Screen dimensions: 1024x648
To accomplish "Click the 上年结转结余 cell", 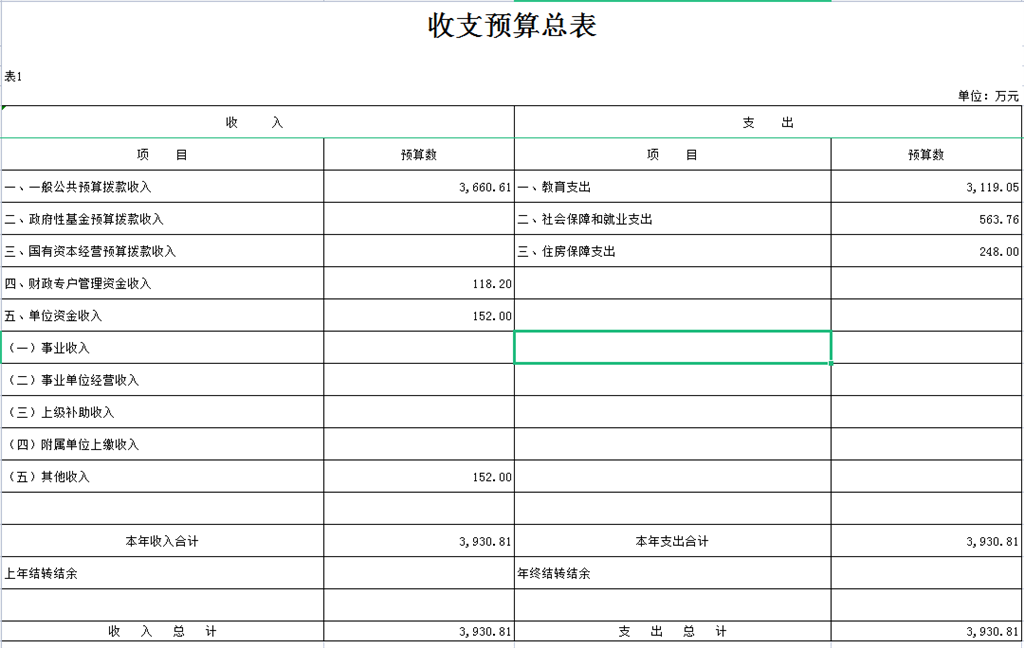I will point(162,574).
